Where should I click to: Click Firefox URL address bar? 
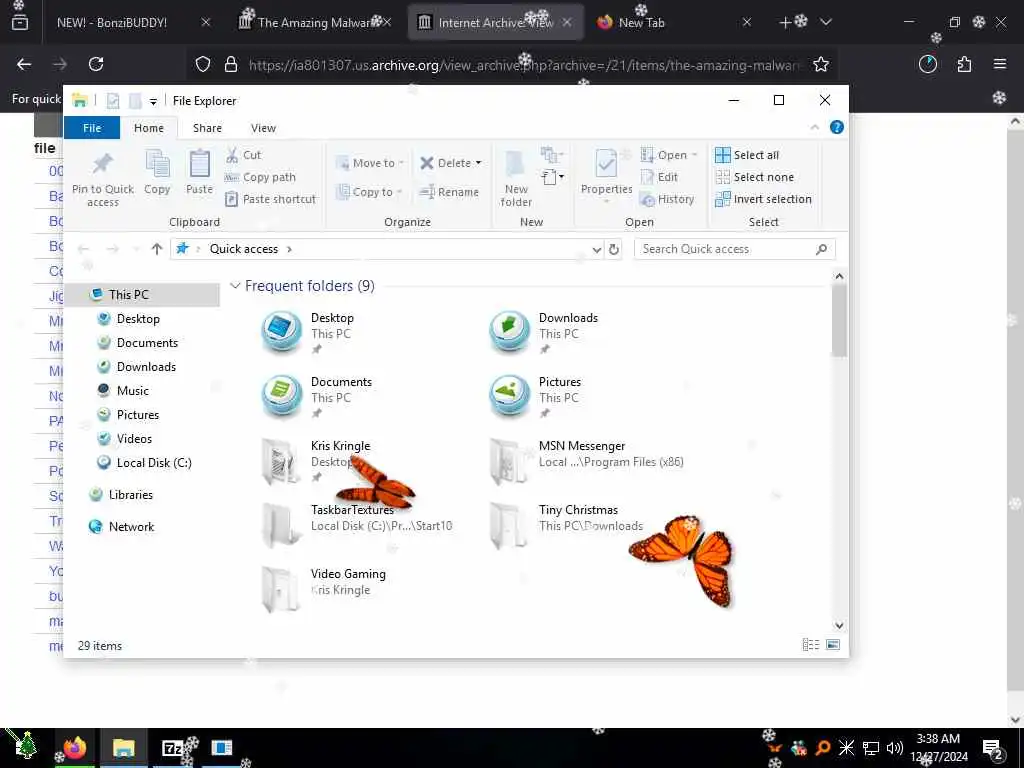click(522, 64)
